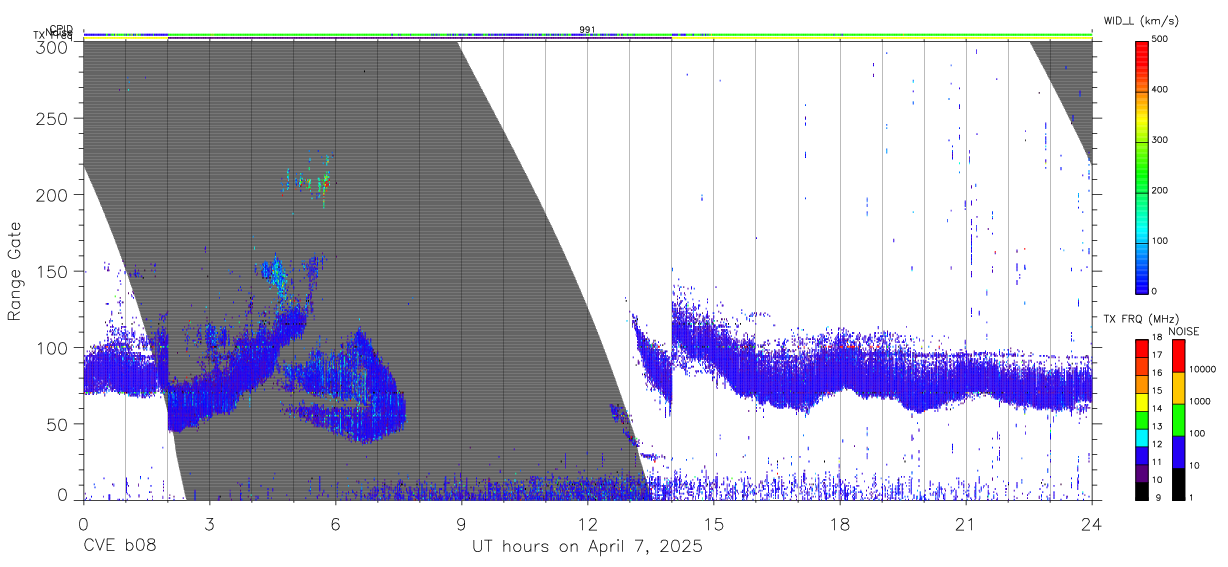Click the 1000 label in NOISE legend
This screenshot has width=1228, height=567.
point(1200,402)
